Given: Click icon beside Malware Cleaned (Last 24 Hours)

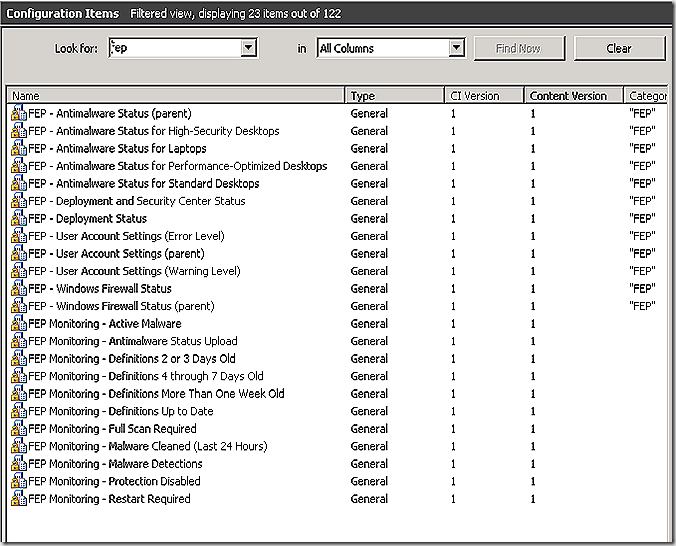Looking at the screenshot, I should tap(19, 446).
